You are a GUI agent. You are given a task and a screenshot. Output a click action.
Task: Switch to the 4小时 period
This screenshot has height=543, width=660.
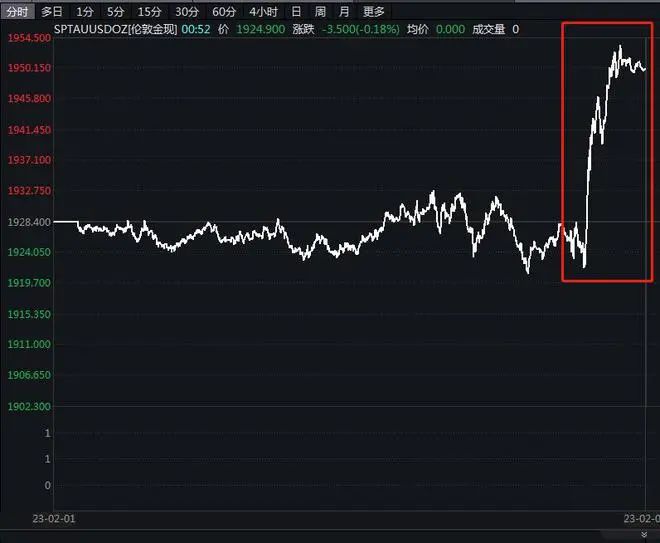[x=263, y=12]
